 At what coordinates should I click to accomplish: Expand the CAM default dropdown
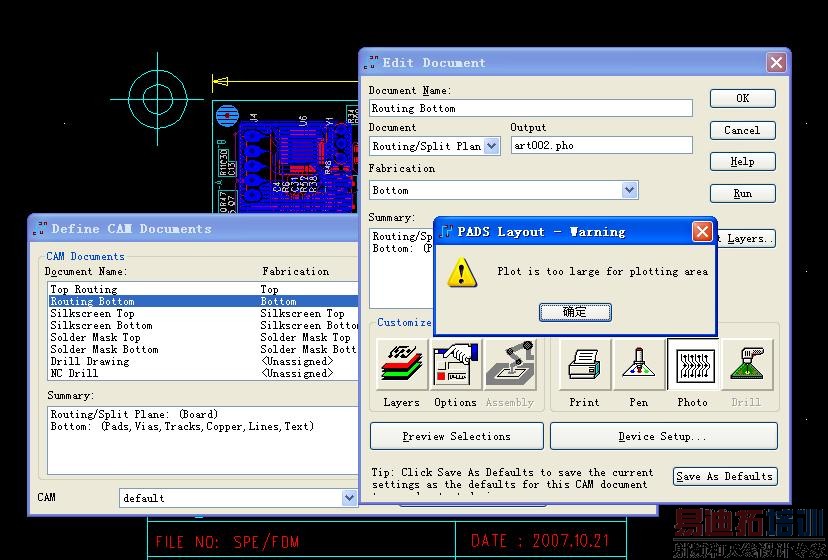(x=349, y=498)
